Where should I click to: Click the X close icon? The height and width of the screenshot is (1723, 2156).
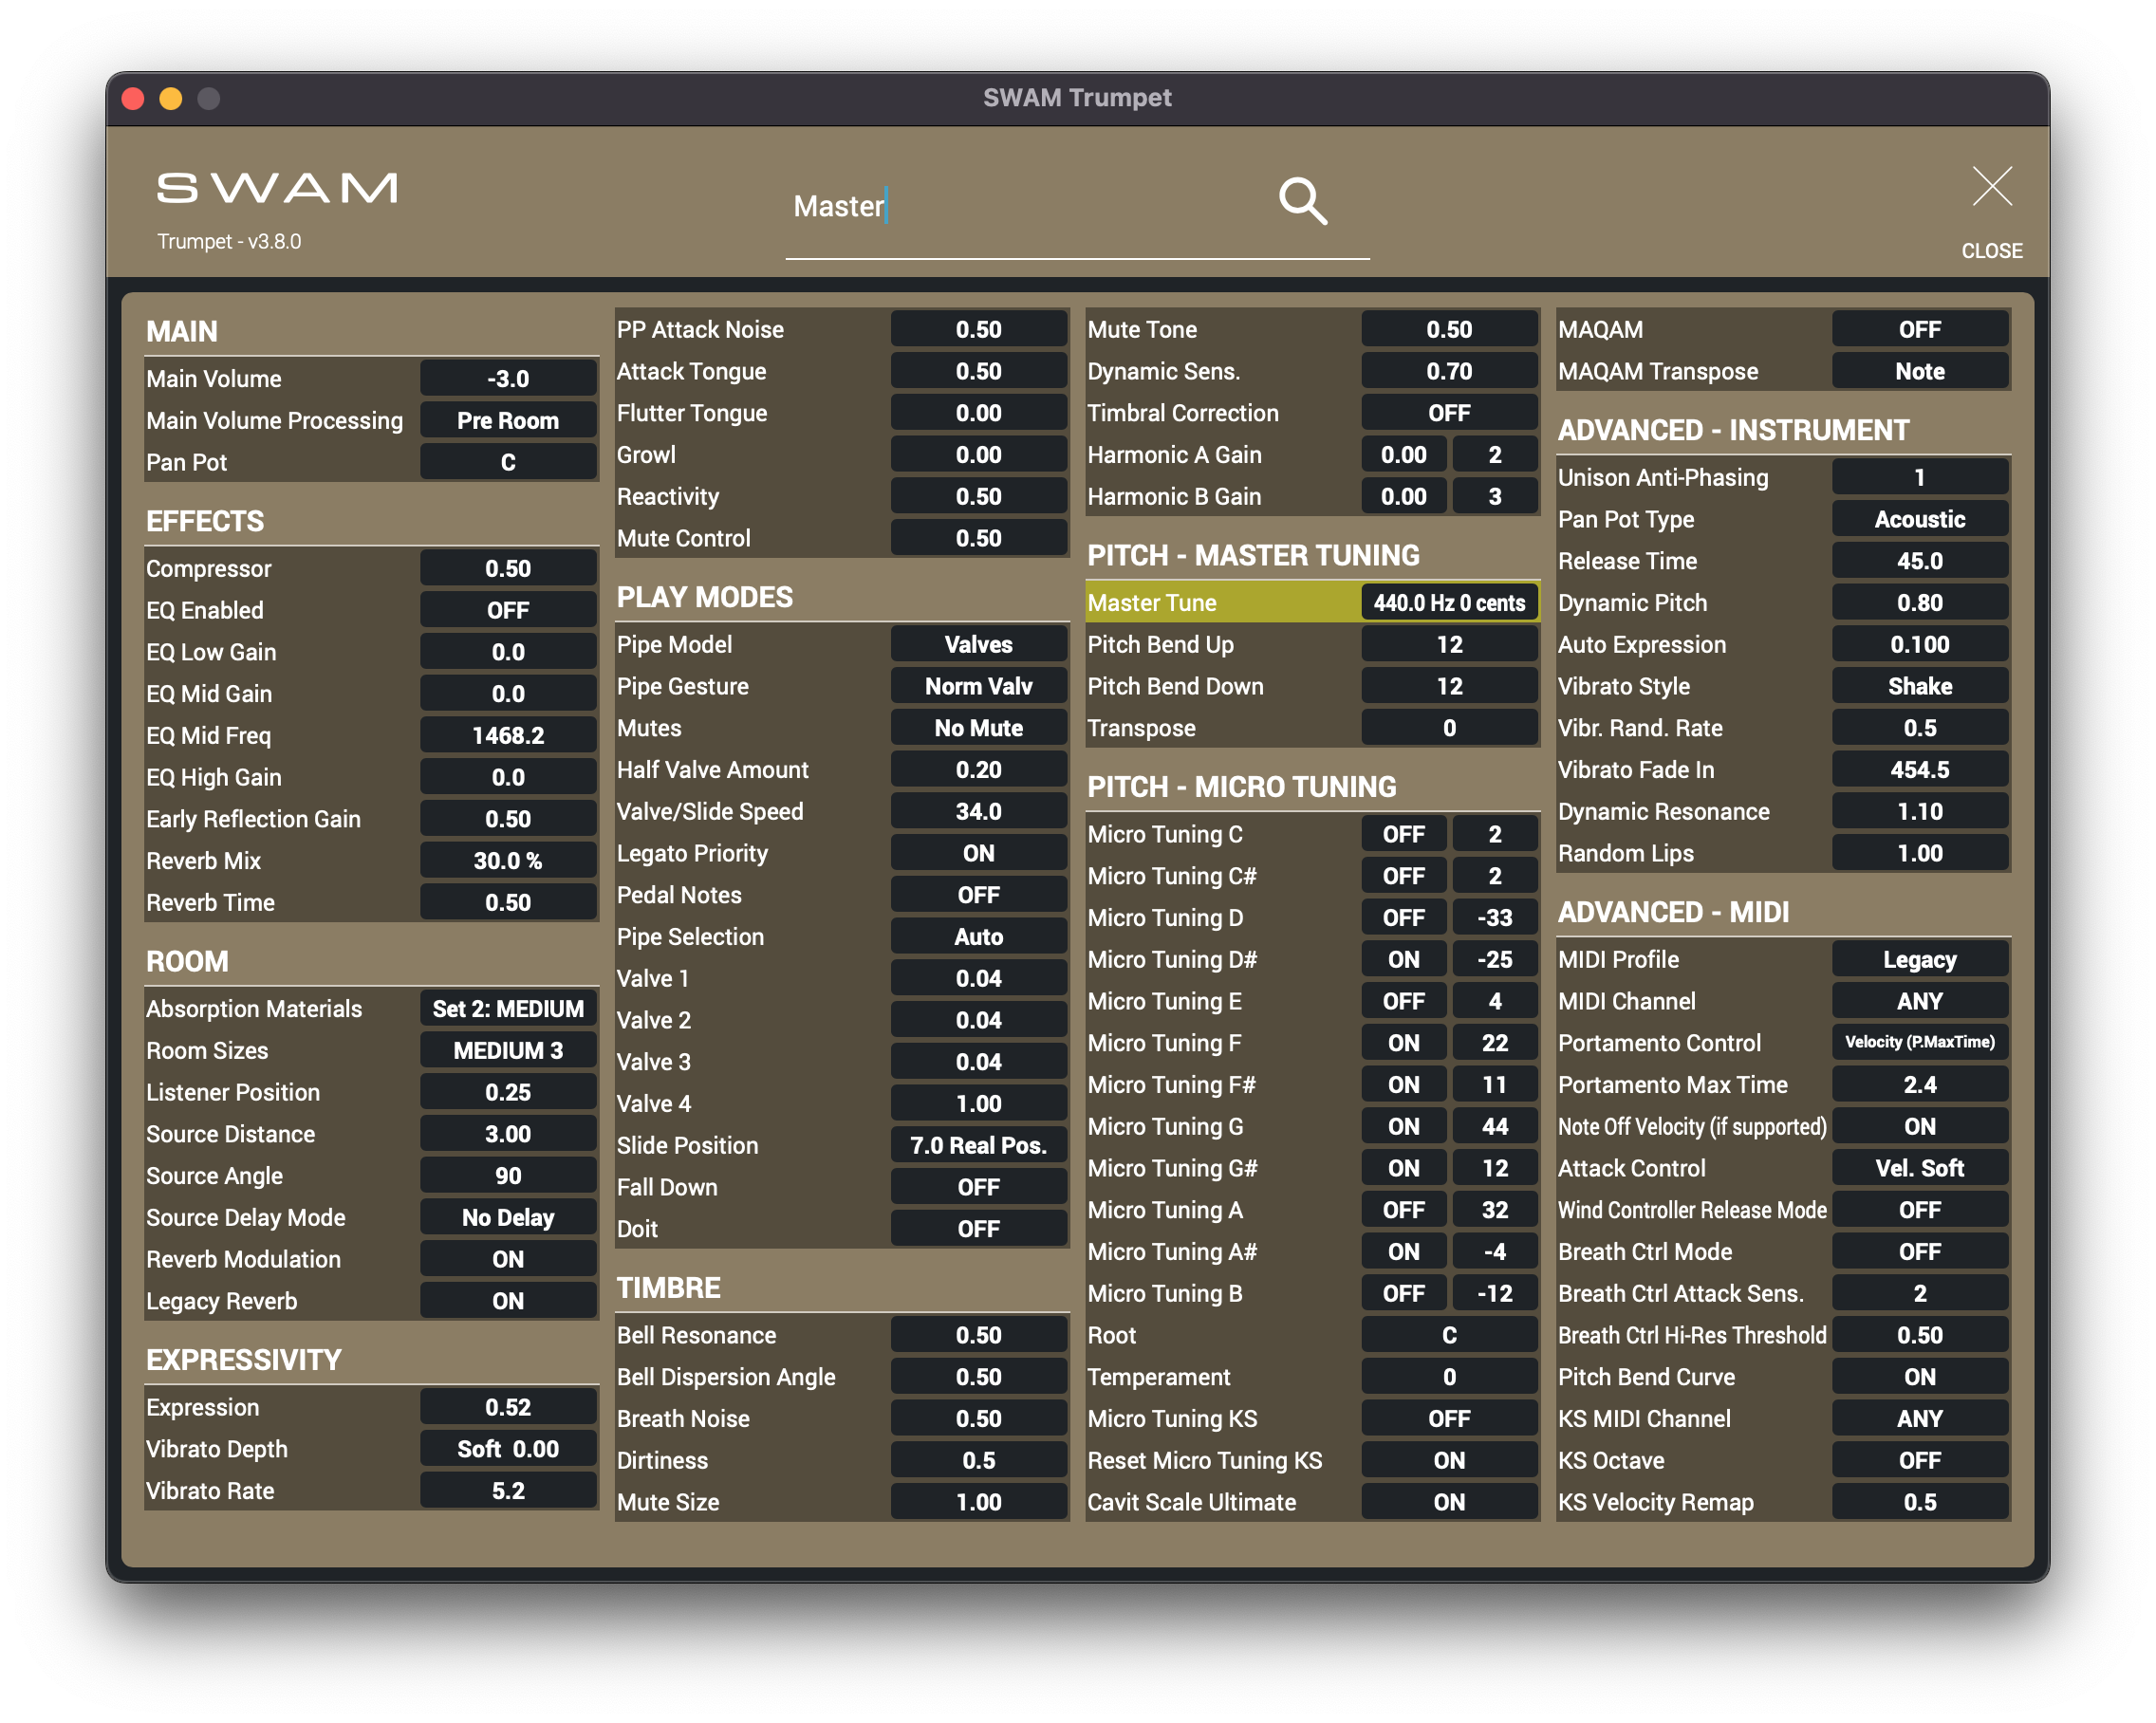tap(1991, 187)
